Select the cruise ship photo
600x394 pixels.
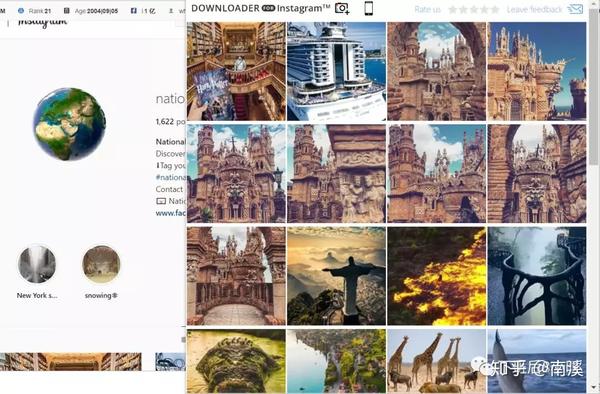point(336,71)
